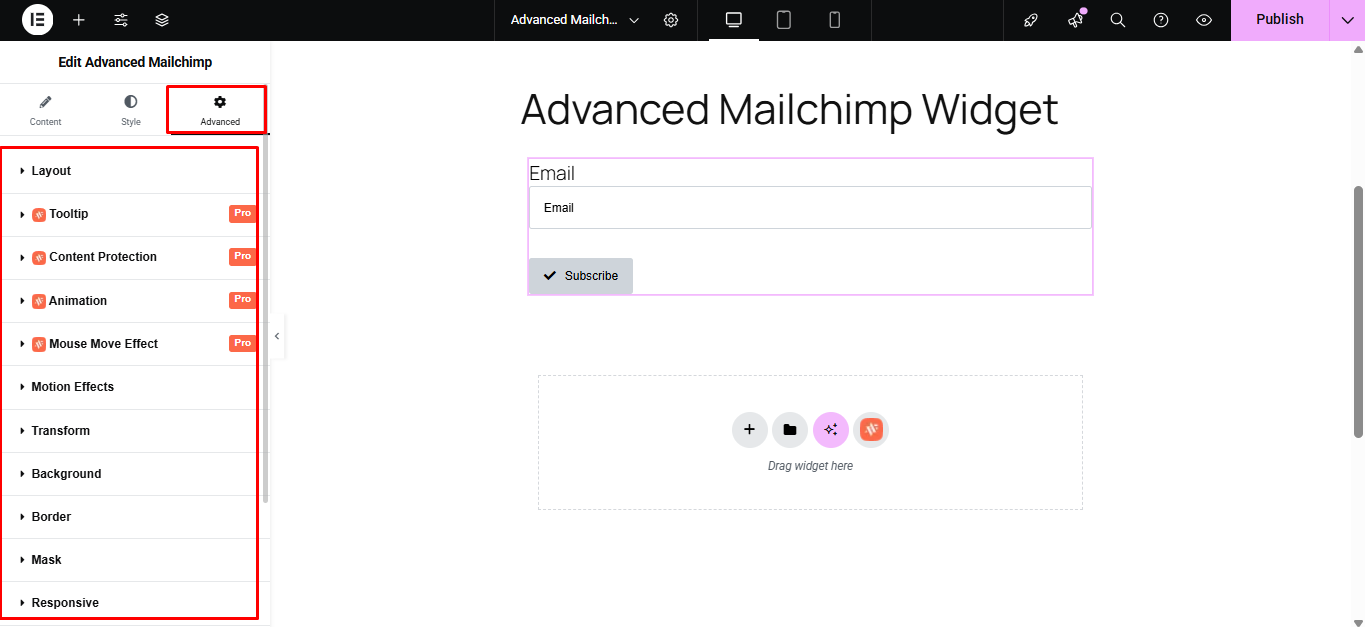1365x627 pixels.
Task: Open Publish options dropdown arrow
Action: pos(1347,20)
